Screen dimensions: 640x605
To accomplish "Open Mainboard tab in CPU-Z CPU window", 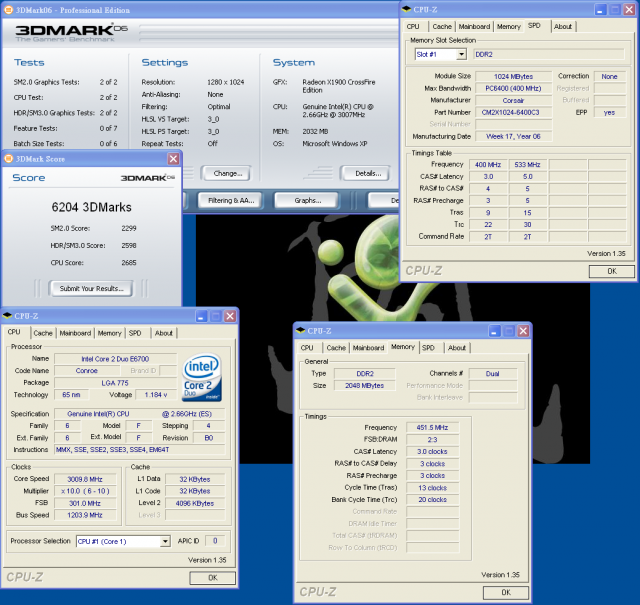I will [x=75, y=333].
